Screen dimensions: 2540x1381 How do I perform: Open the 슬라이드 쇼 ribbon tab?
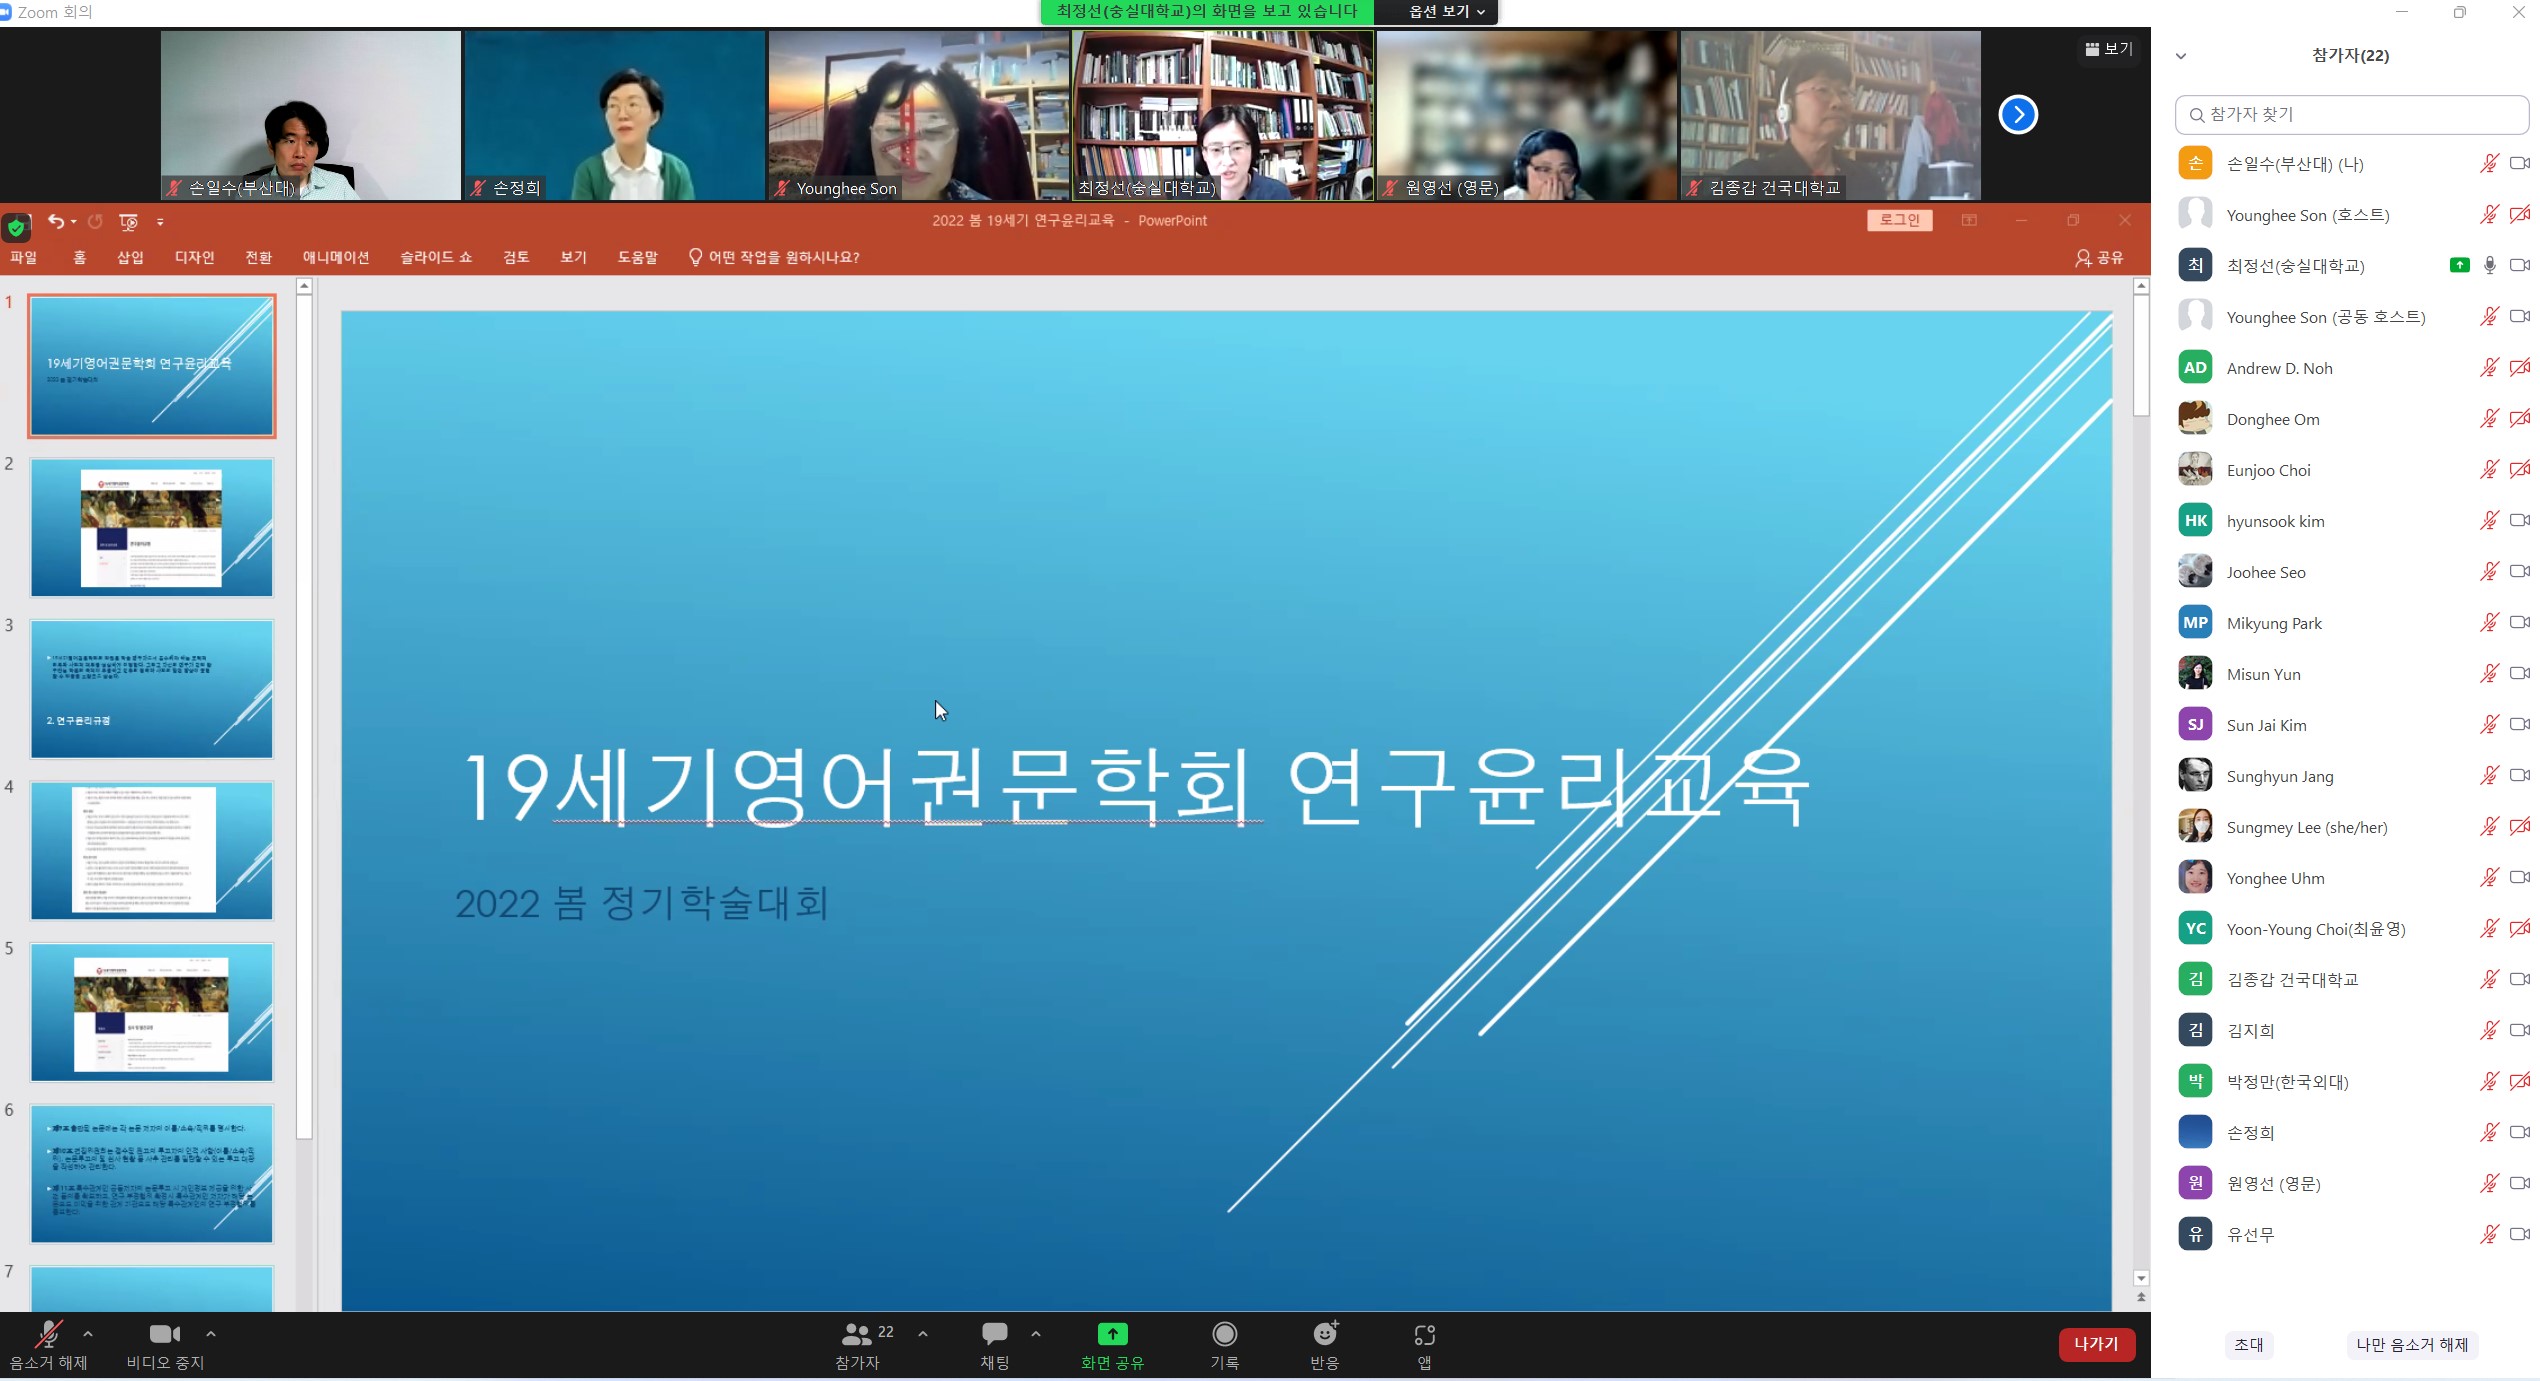(436, 257)
